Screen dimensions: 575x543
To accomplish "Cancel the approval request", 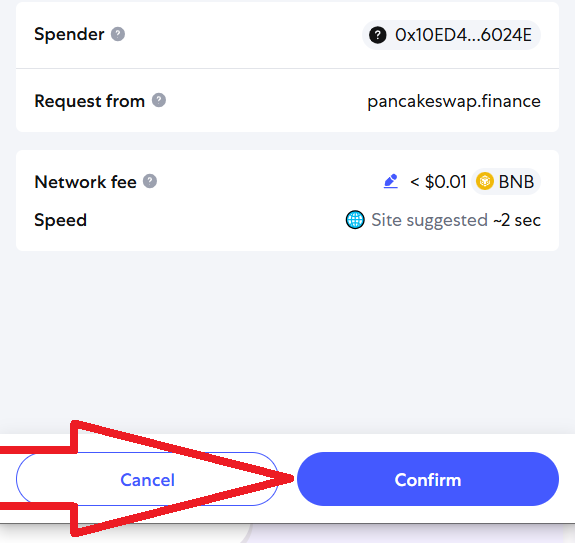I will (x=147, y=479).
